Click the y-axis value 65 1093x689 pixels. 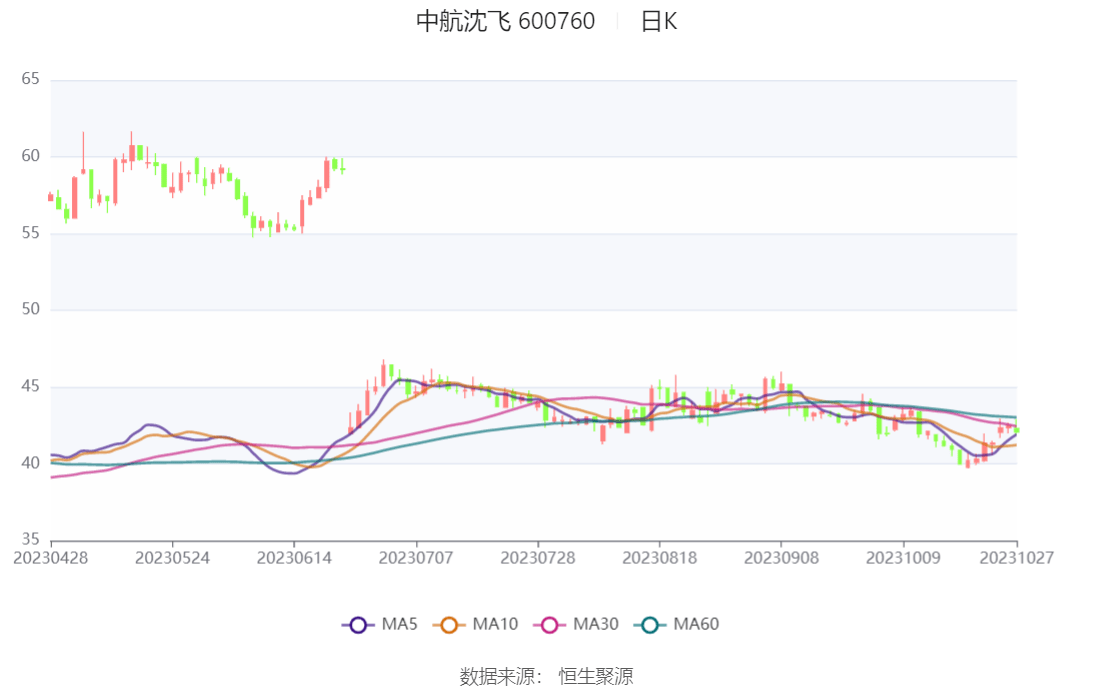31,79
